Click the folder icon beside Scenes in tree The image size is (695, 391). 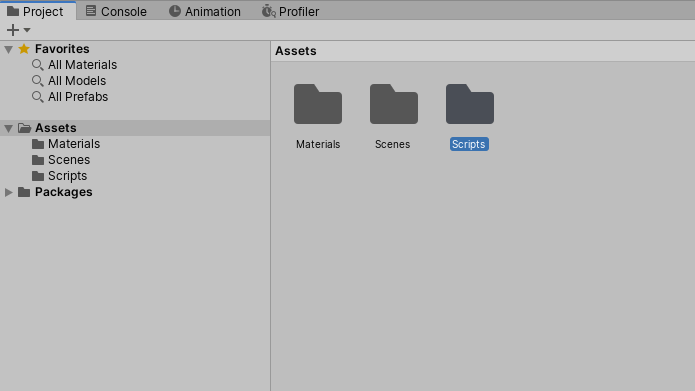[38, 160]
